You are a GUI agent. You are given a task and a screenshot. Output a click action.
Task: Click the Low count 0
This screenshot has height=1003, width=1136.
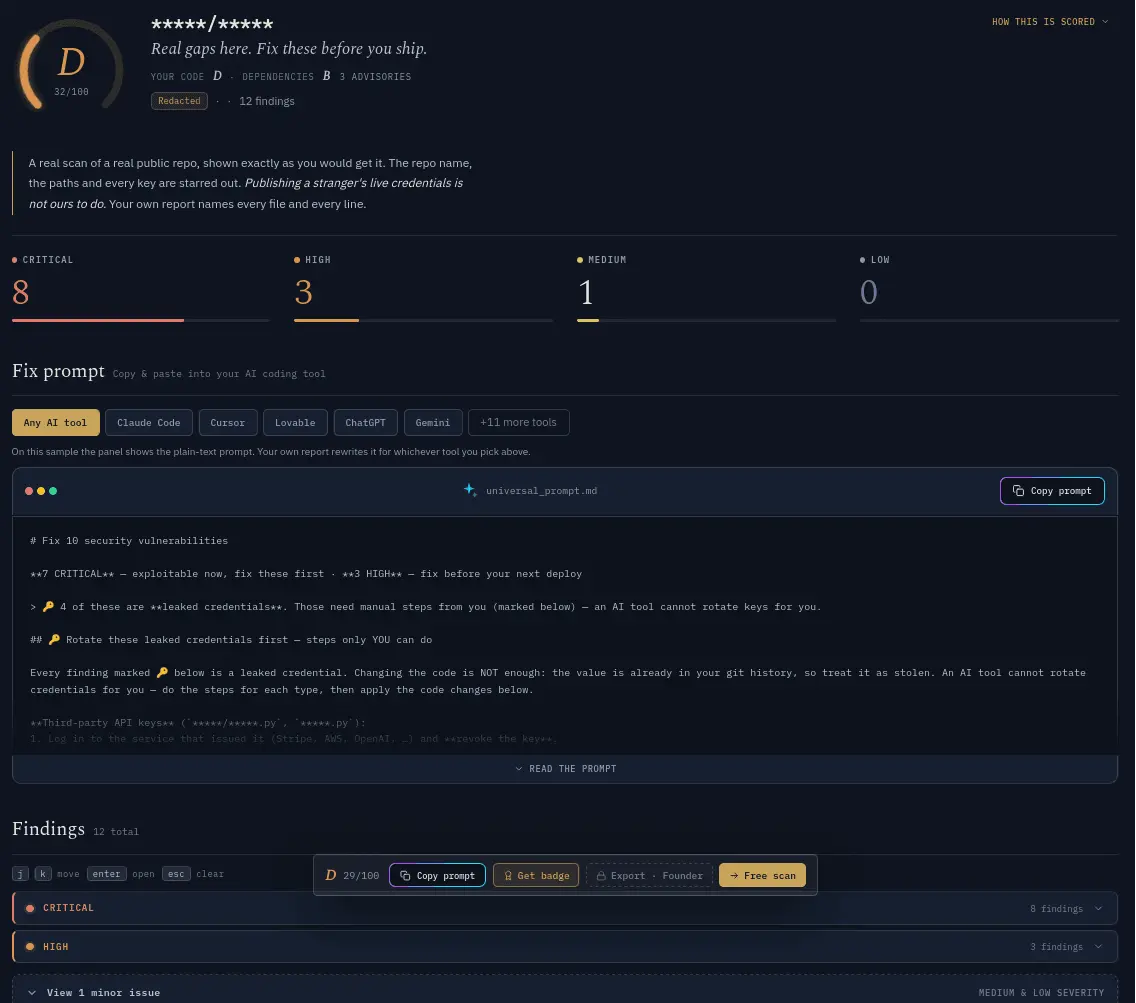(869, 292)
